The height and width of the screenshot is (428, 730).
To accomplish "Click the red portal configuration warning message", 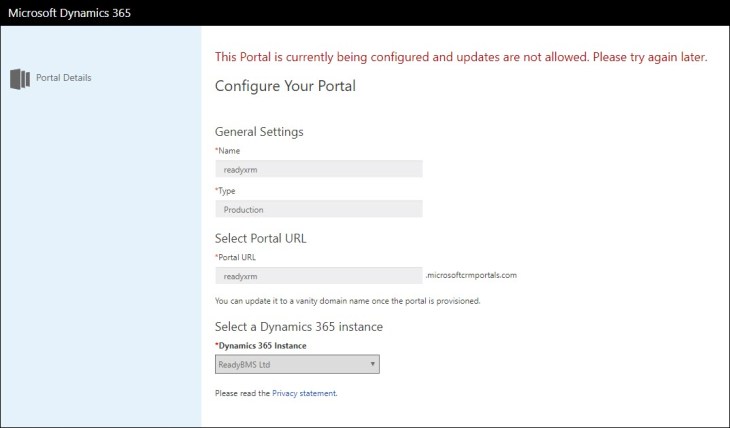I will coord(461,57).
